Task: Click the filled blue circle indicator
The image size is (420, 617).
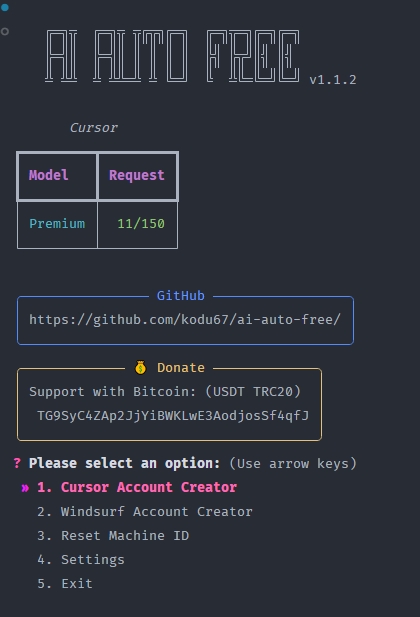Action: click(5, 7)
